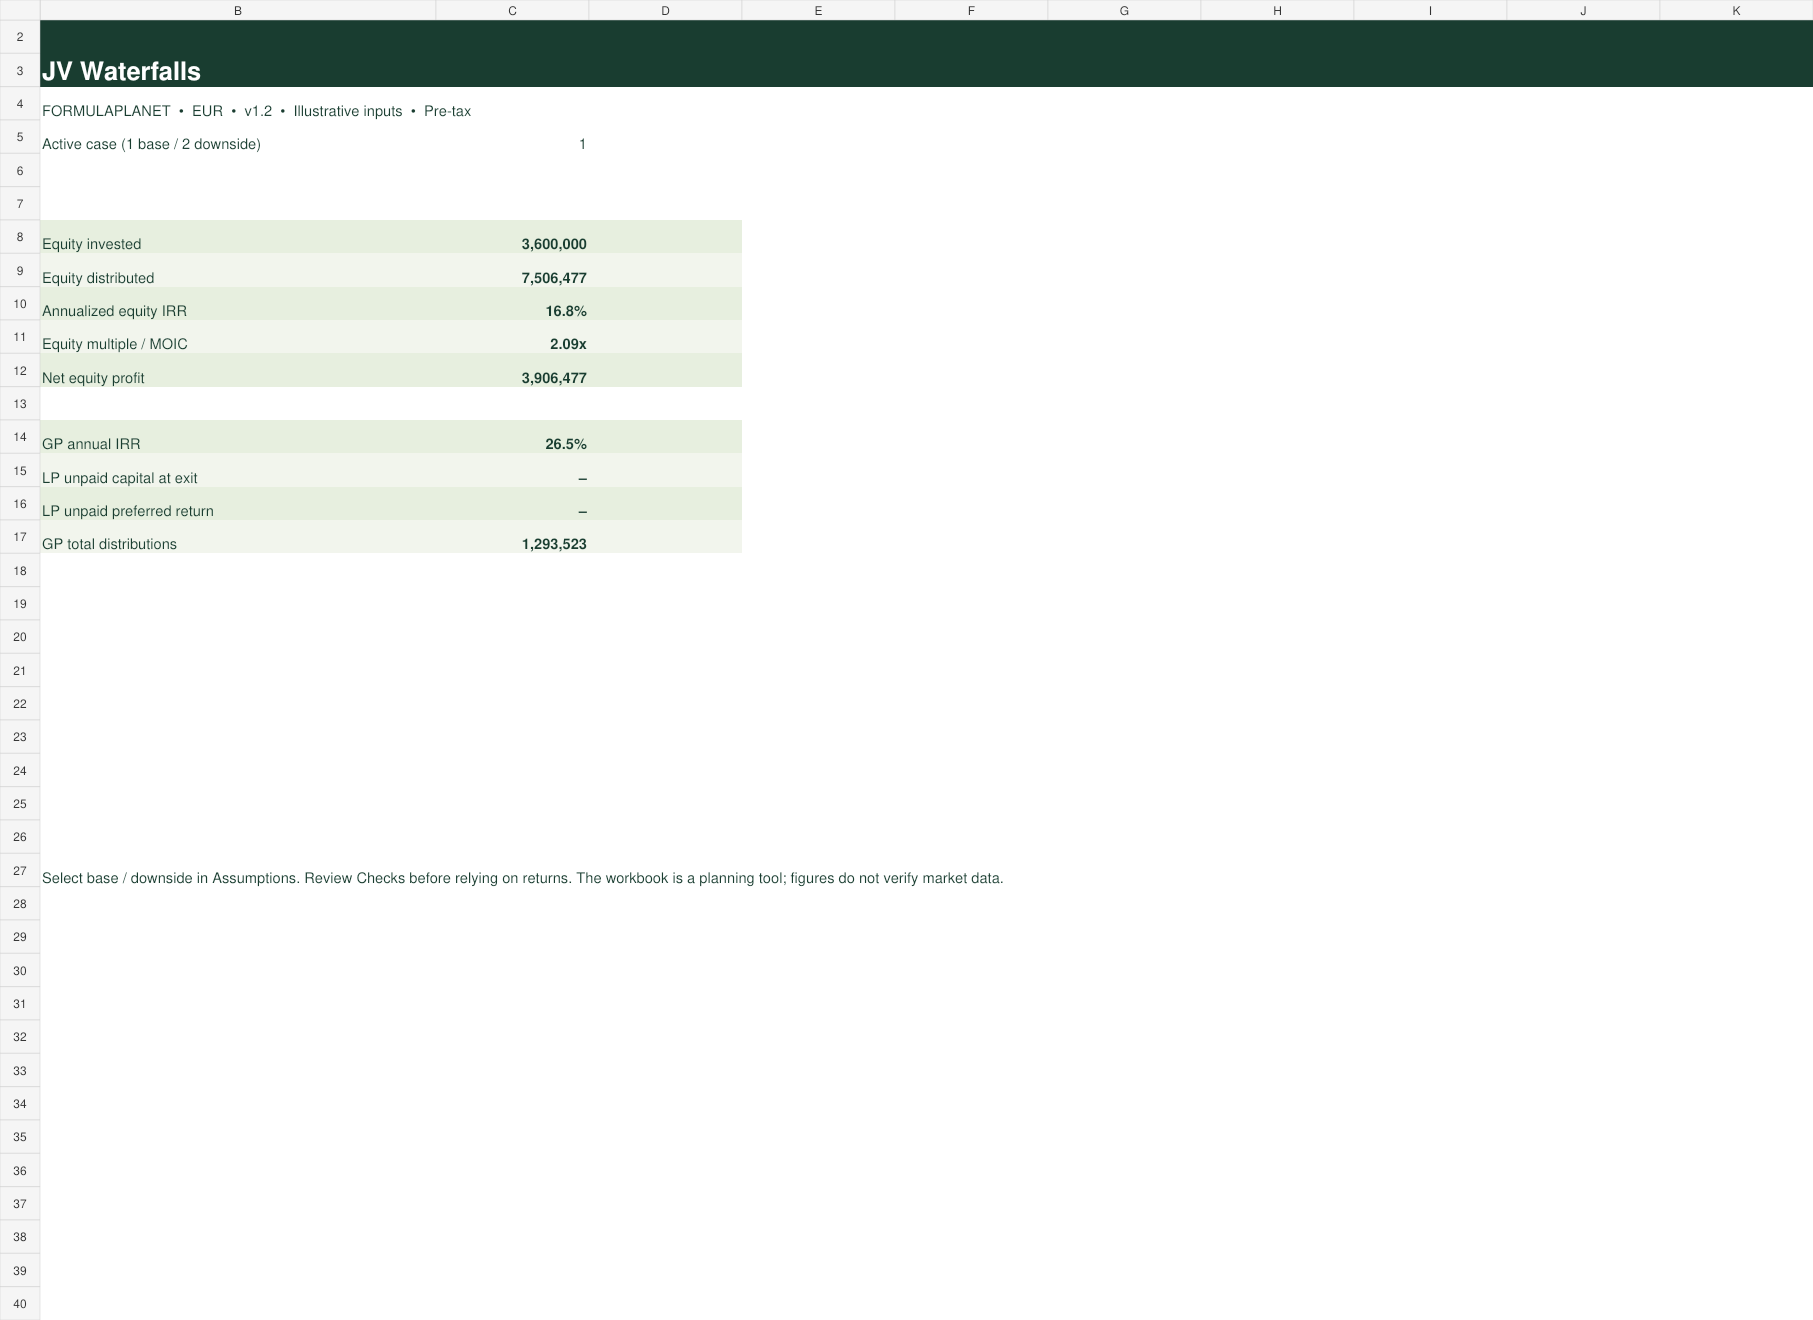Image resolution: width=1813 pixels, height=1320 pixels.
Task: Select column B header
Action: [x=238, y=10]
